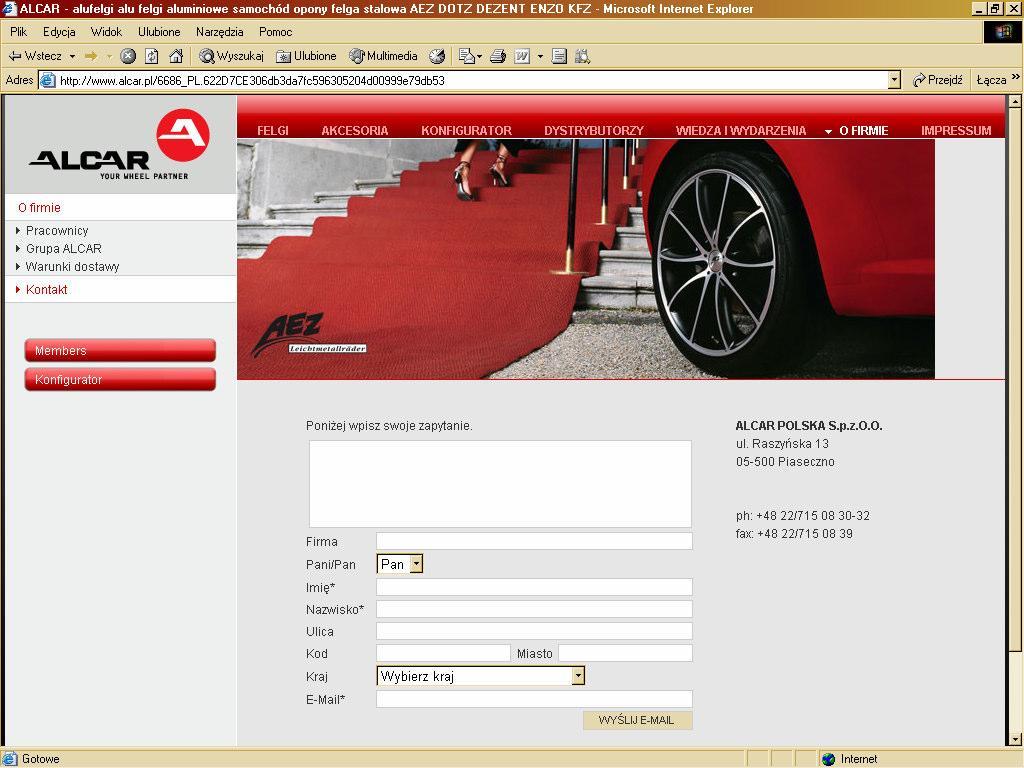Open the Edycja menu

tap(59, 32)
